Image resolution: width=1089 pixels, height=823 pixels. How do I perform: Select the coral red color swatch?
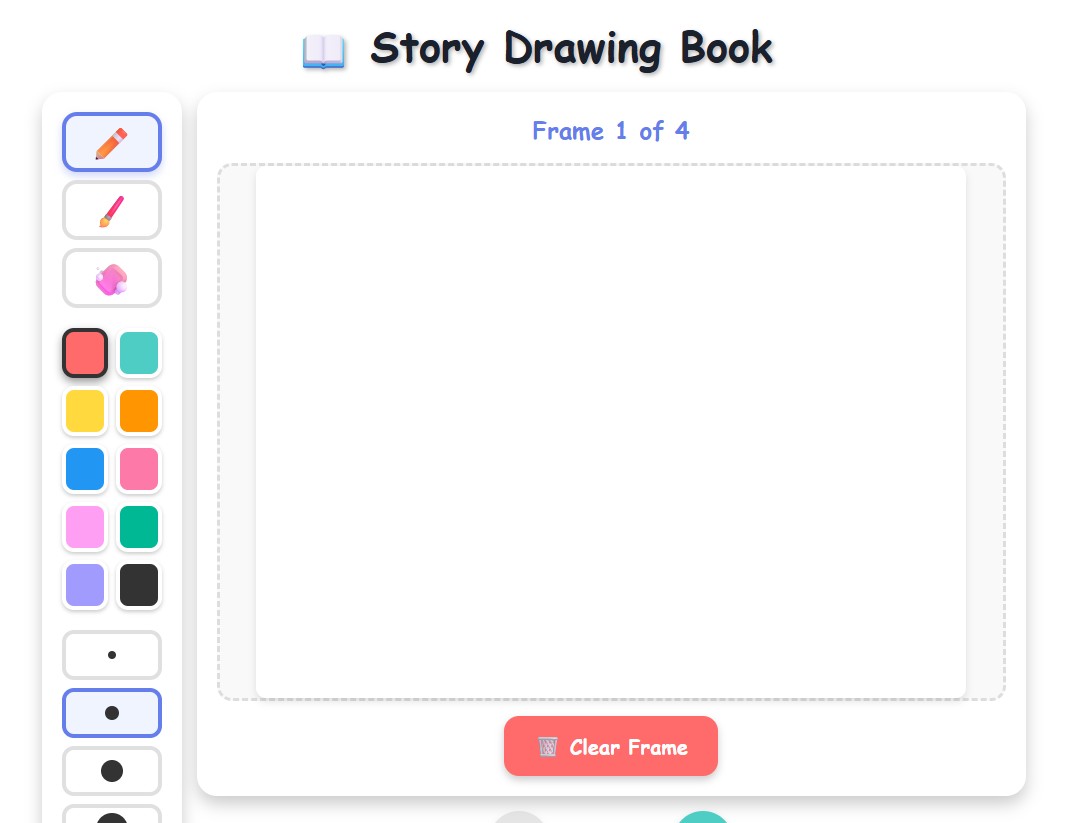tap(85, 353)
